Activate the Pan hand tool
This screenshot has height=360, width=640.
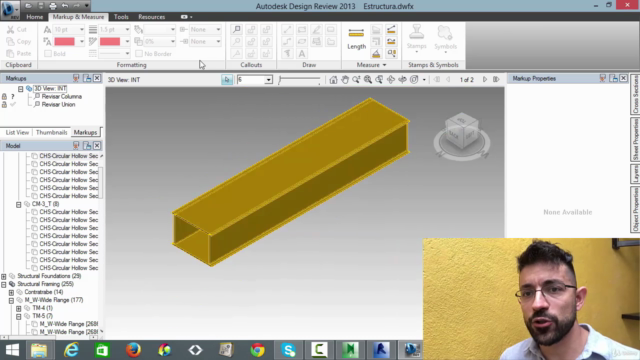[x=345, y=80]
